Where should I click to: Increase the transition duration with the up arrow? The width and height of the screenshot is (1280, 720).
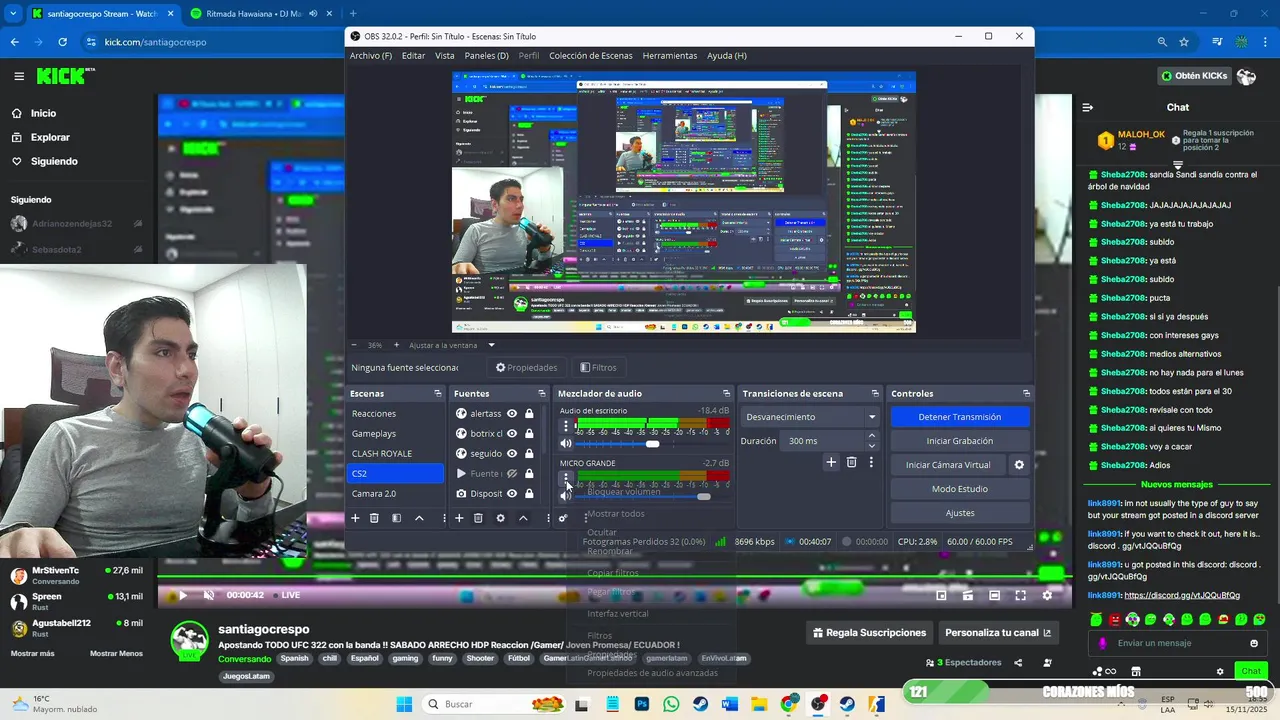pos(872,436)
